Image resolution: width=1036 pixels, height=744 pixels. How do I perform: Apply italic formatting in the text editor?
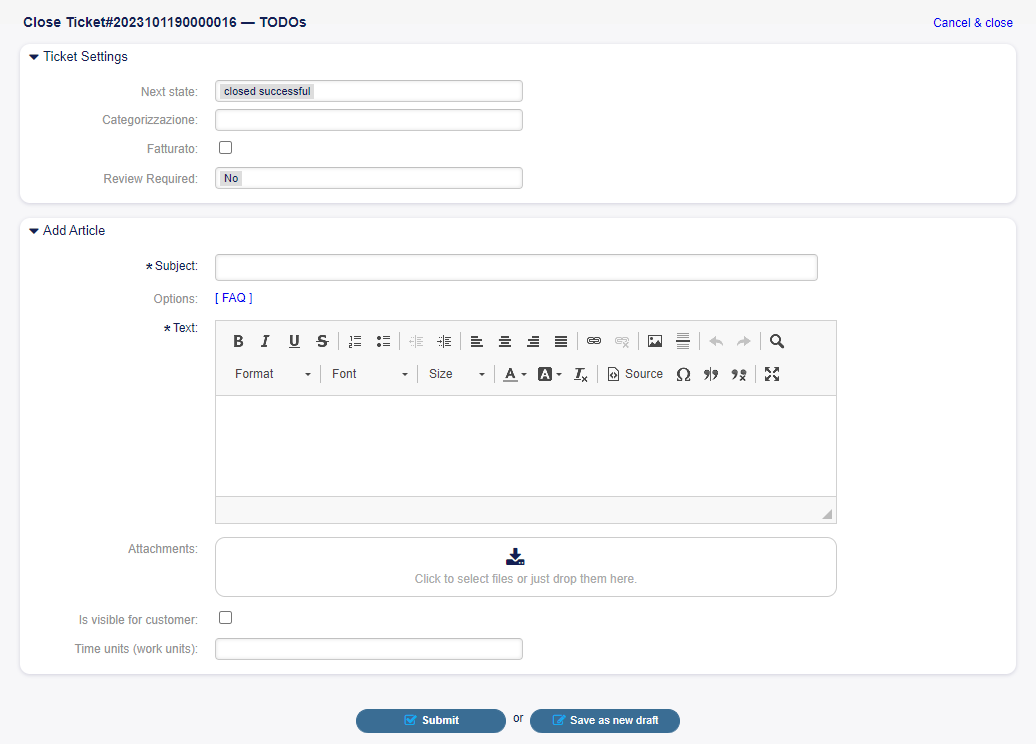pos(265,341)
